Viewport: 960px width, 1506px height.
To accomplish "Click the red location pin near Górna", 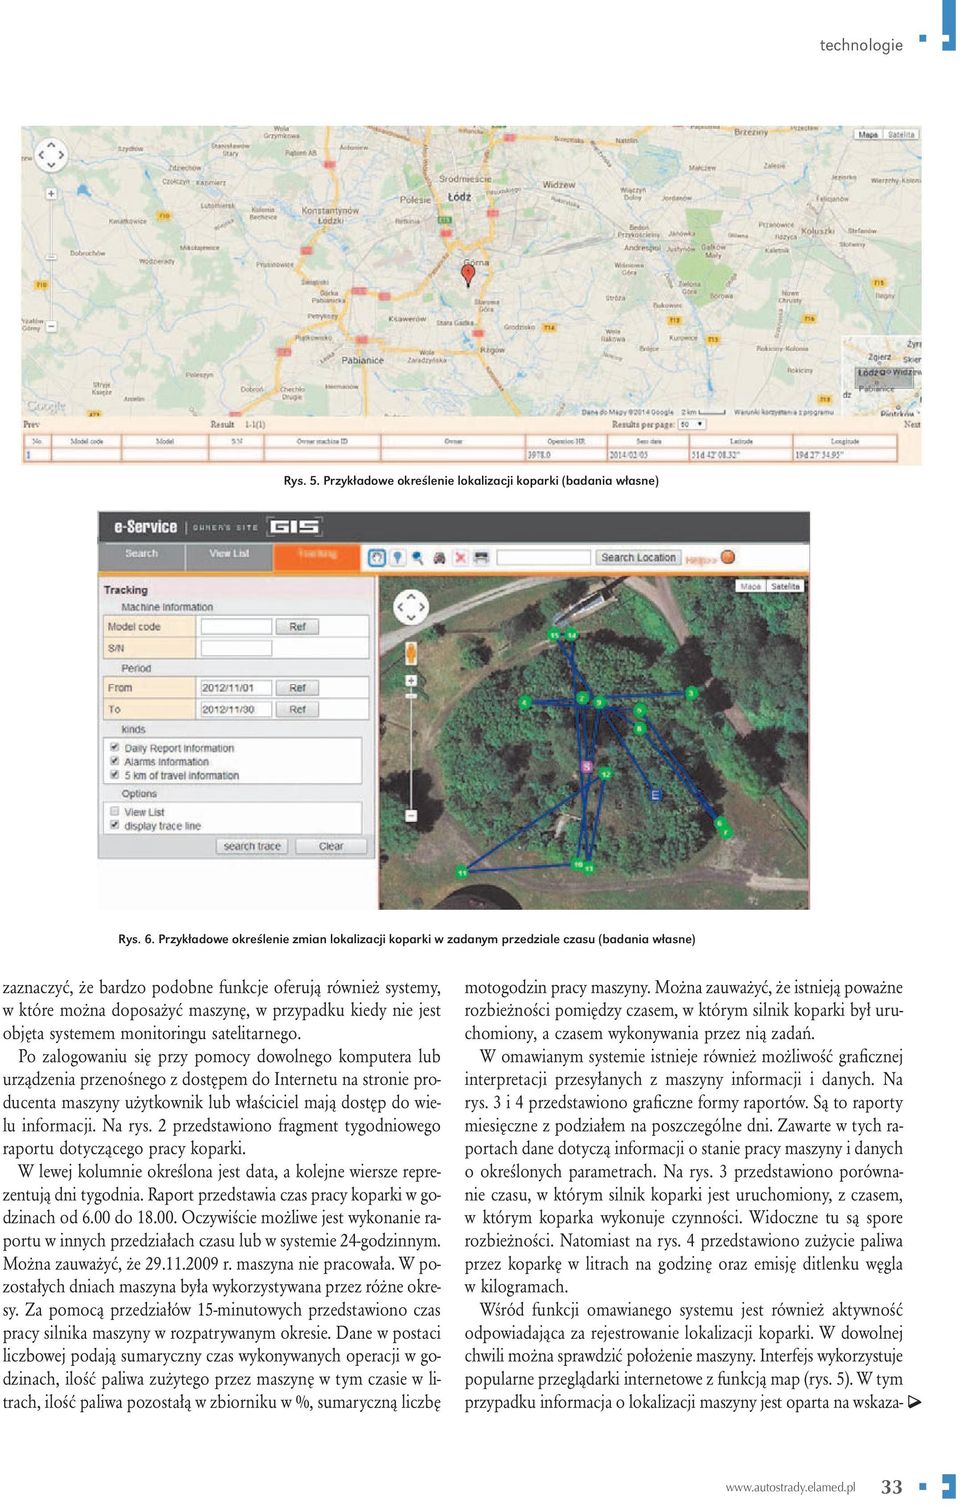I will coord(467,274).
